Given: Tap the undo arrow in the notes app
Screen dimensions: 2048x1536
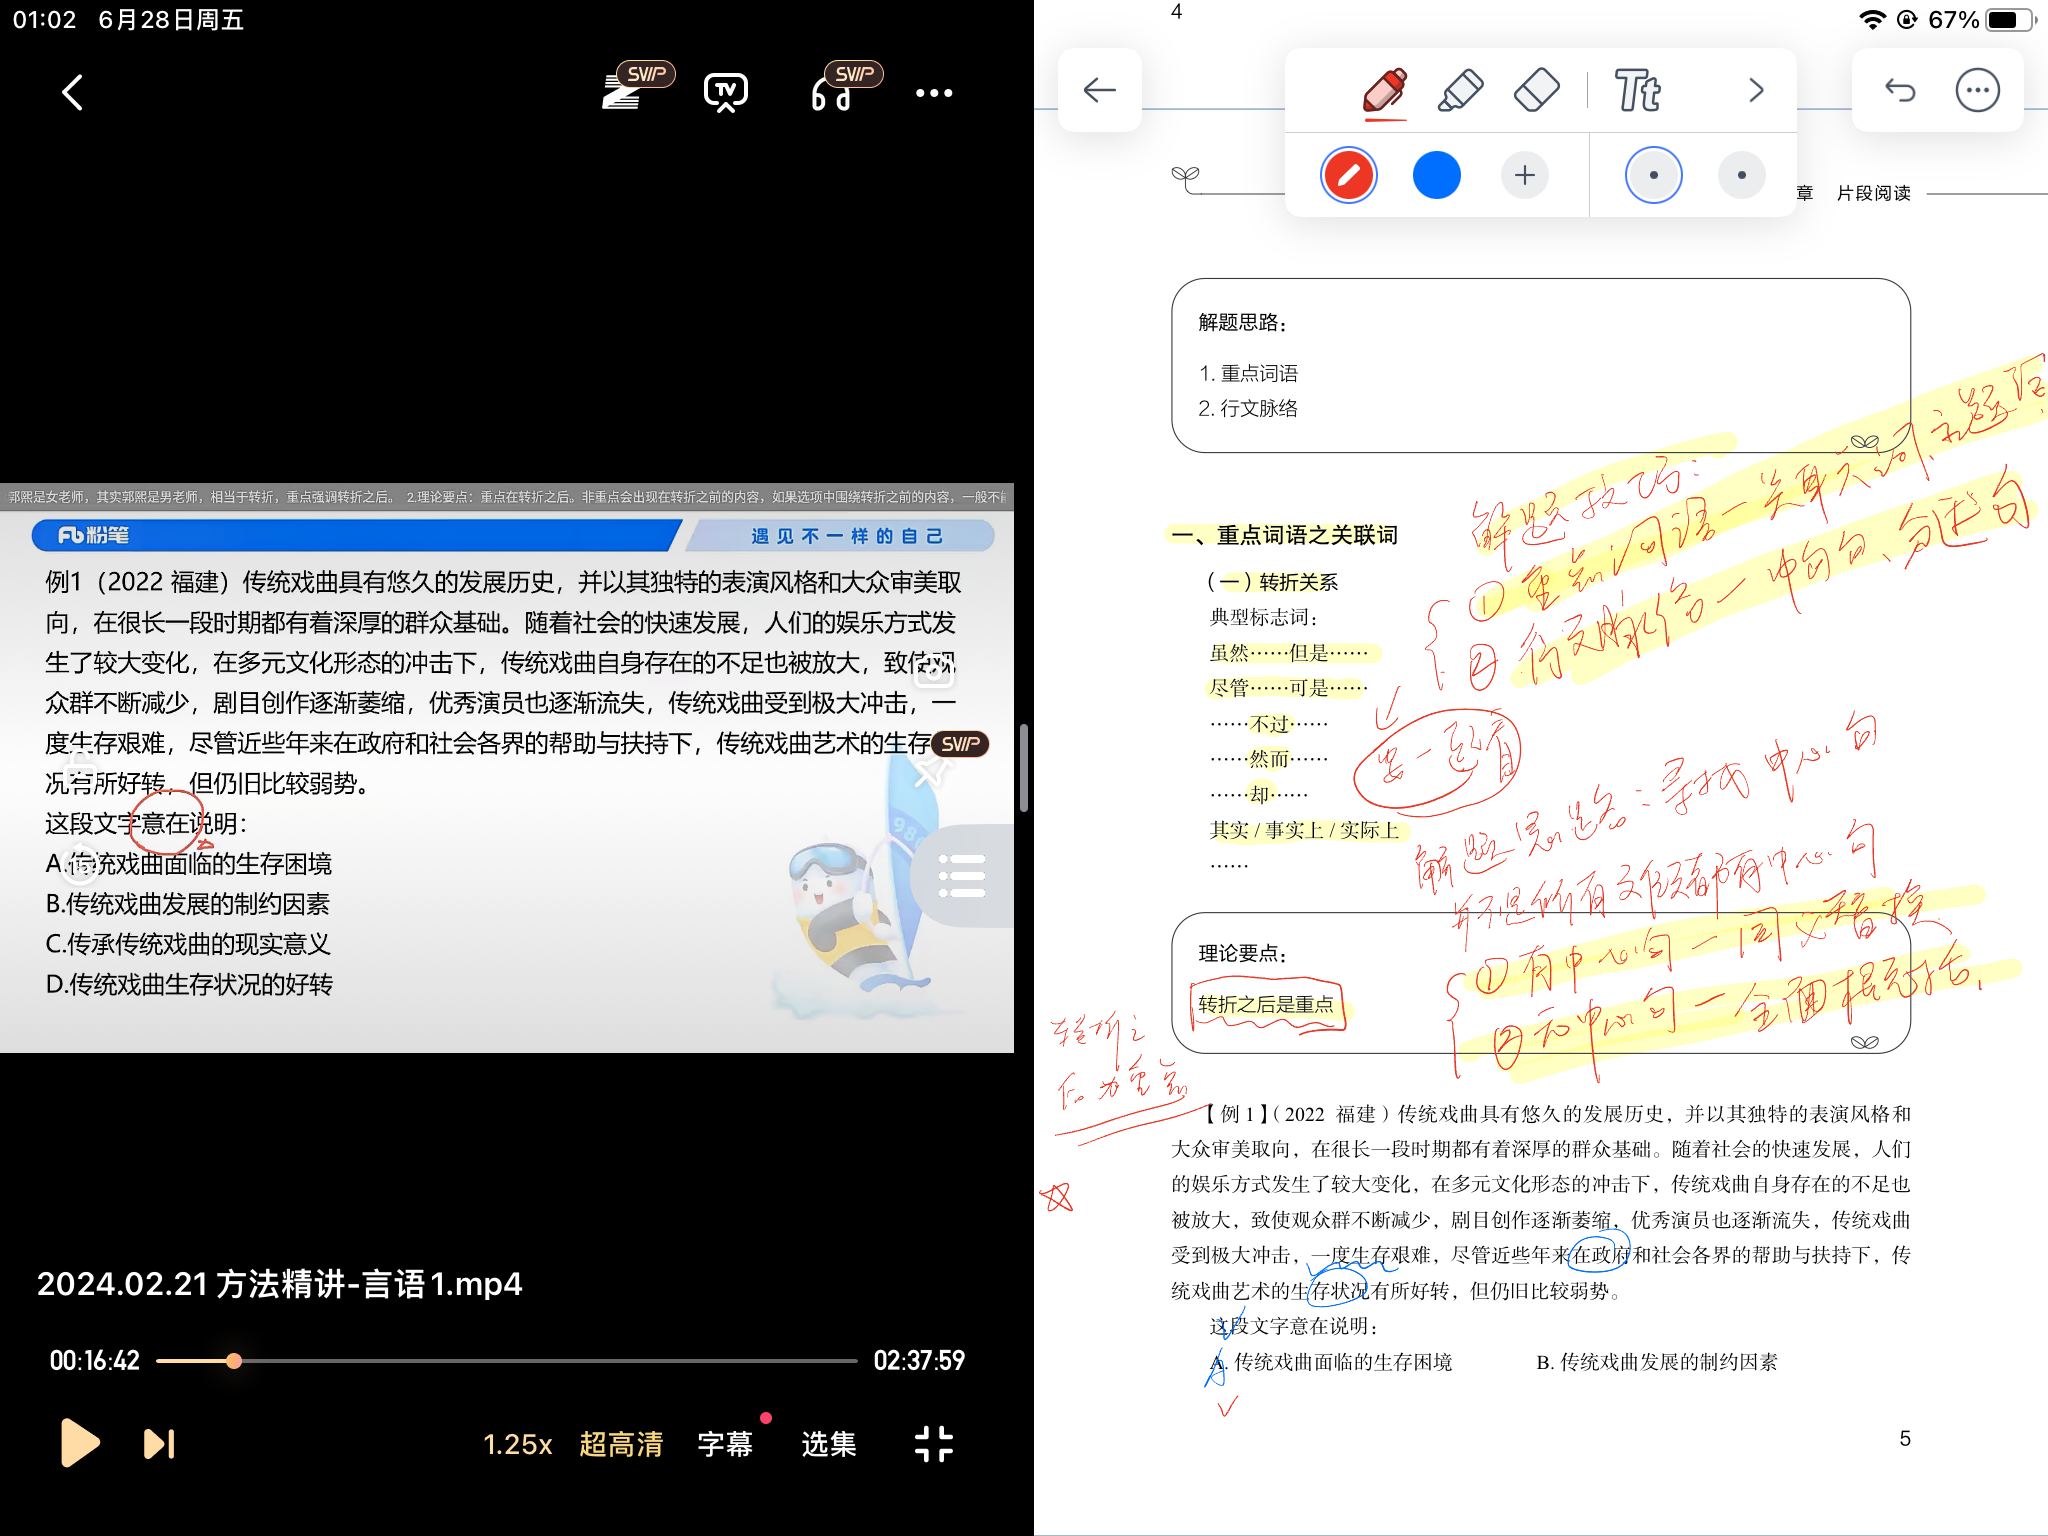Looking at the screenshot, I should [x=1899, y=91].
